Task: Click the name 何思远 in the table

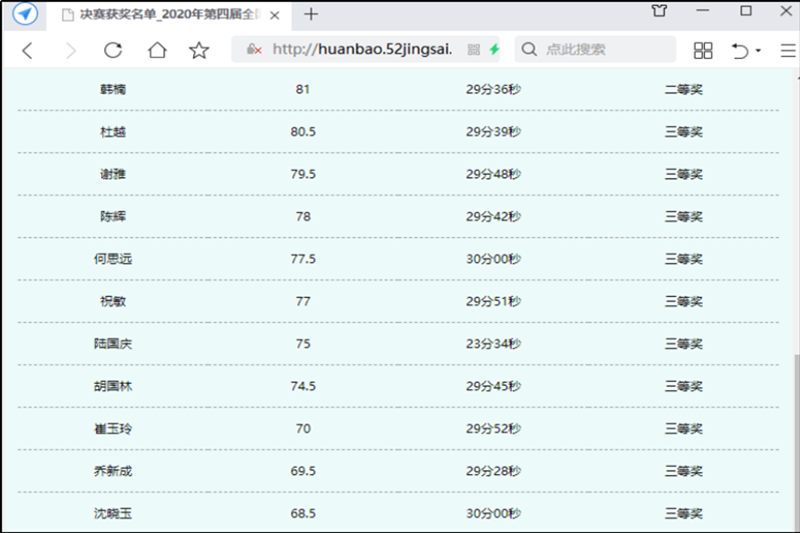Action: tap(113, 259)
